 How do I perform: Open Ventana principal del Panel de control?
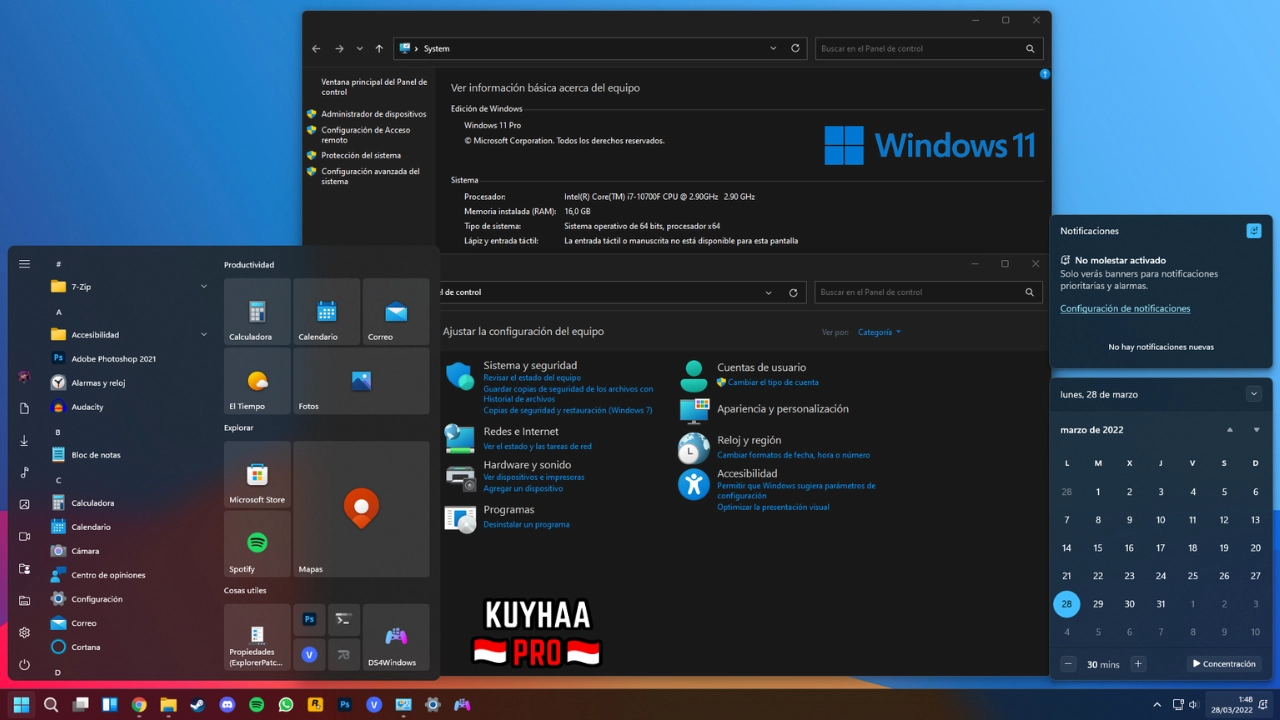[374, 87]
